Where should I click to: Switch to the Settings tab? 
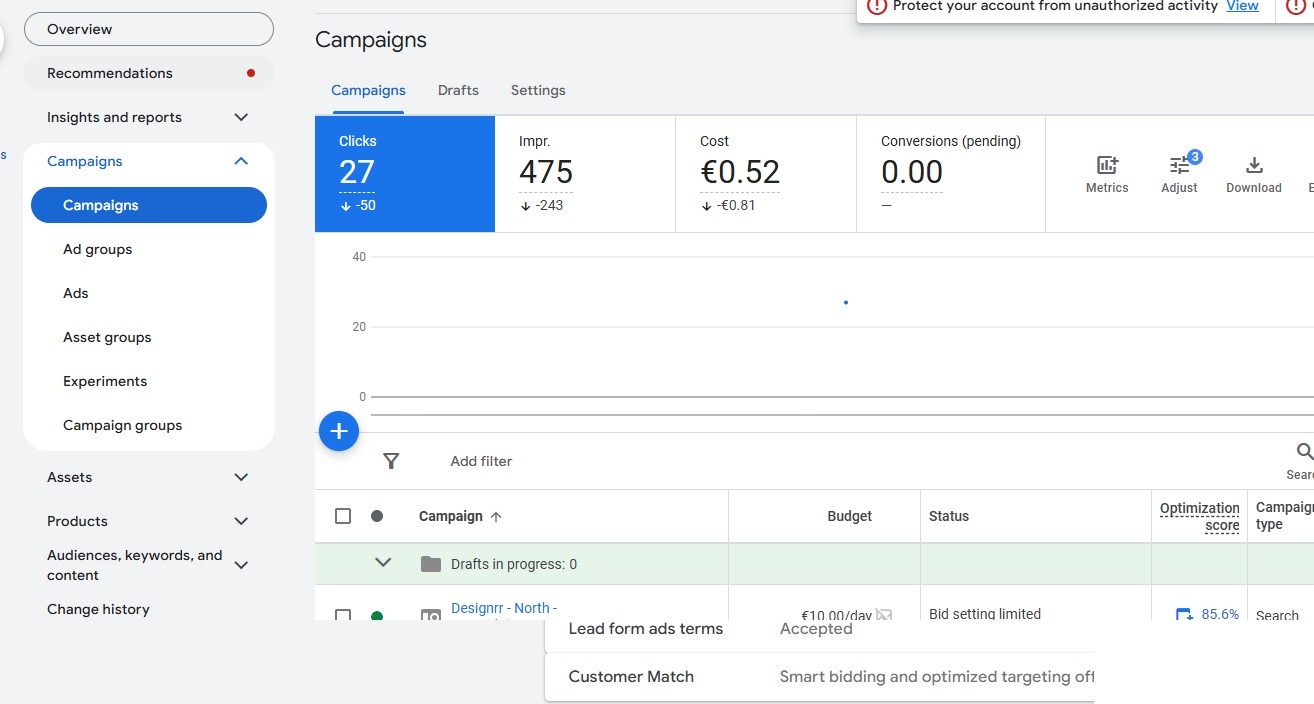click(x=538, y=90)
